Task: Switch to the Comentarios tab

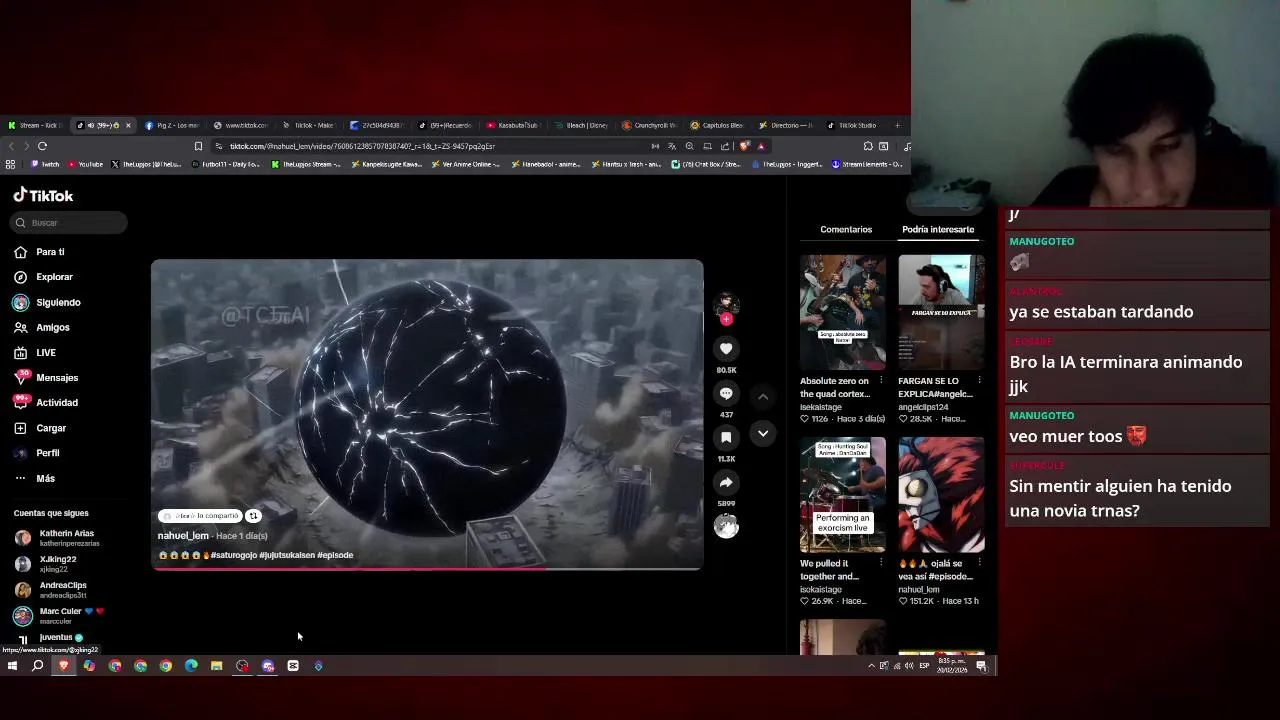Action: (846, 230)
